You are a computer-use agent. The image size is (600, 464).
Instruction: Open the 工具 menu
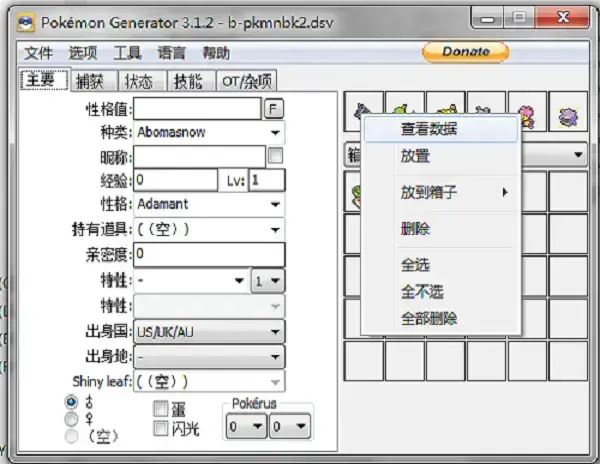(127, 53)
